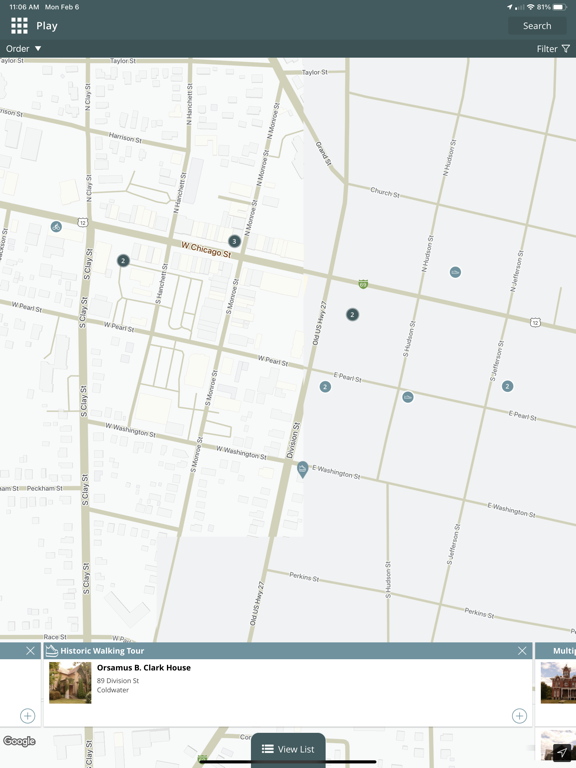The image size is (576, 768).
Task: Add Orsamus B. Clark House with plus icon
Action: pyautogui.click(x=519, y=716)
